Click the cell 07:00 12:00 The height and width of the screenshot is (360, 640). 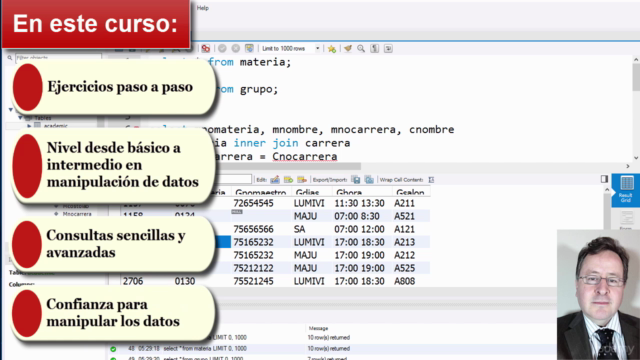(x=359, y=229)
